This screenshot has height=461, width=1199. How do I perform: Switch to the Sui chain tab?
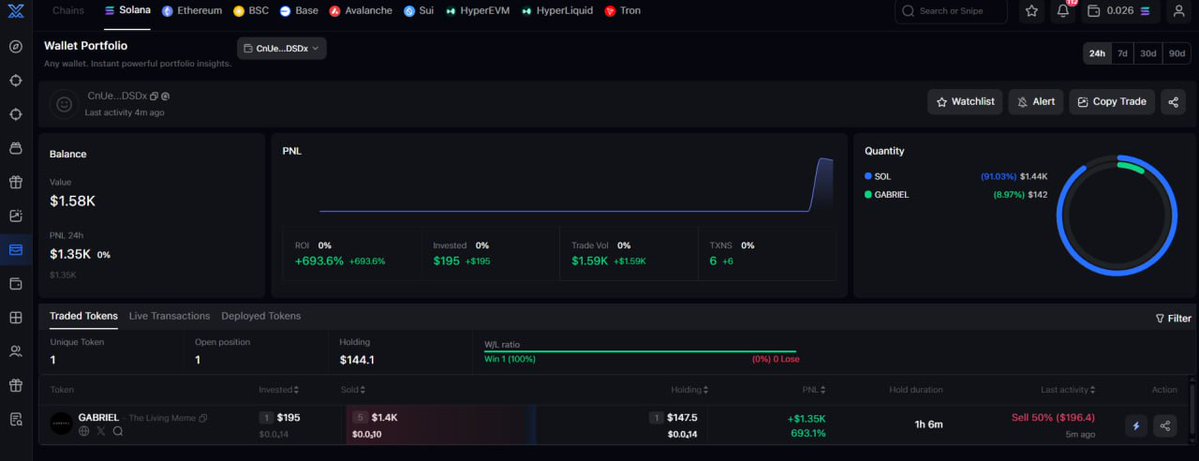pos(418,11)
